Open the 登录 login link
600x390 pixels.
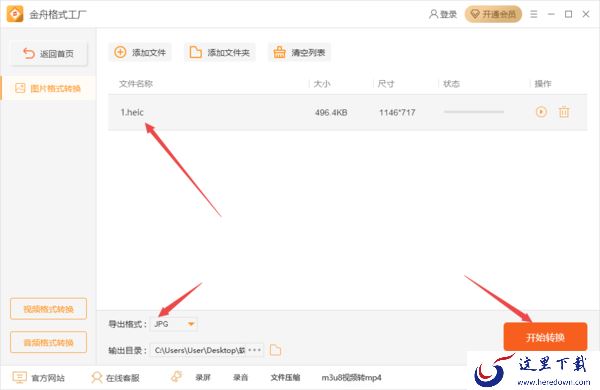pos(443,14)
